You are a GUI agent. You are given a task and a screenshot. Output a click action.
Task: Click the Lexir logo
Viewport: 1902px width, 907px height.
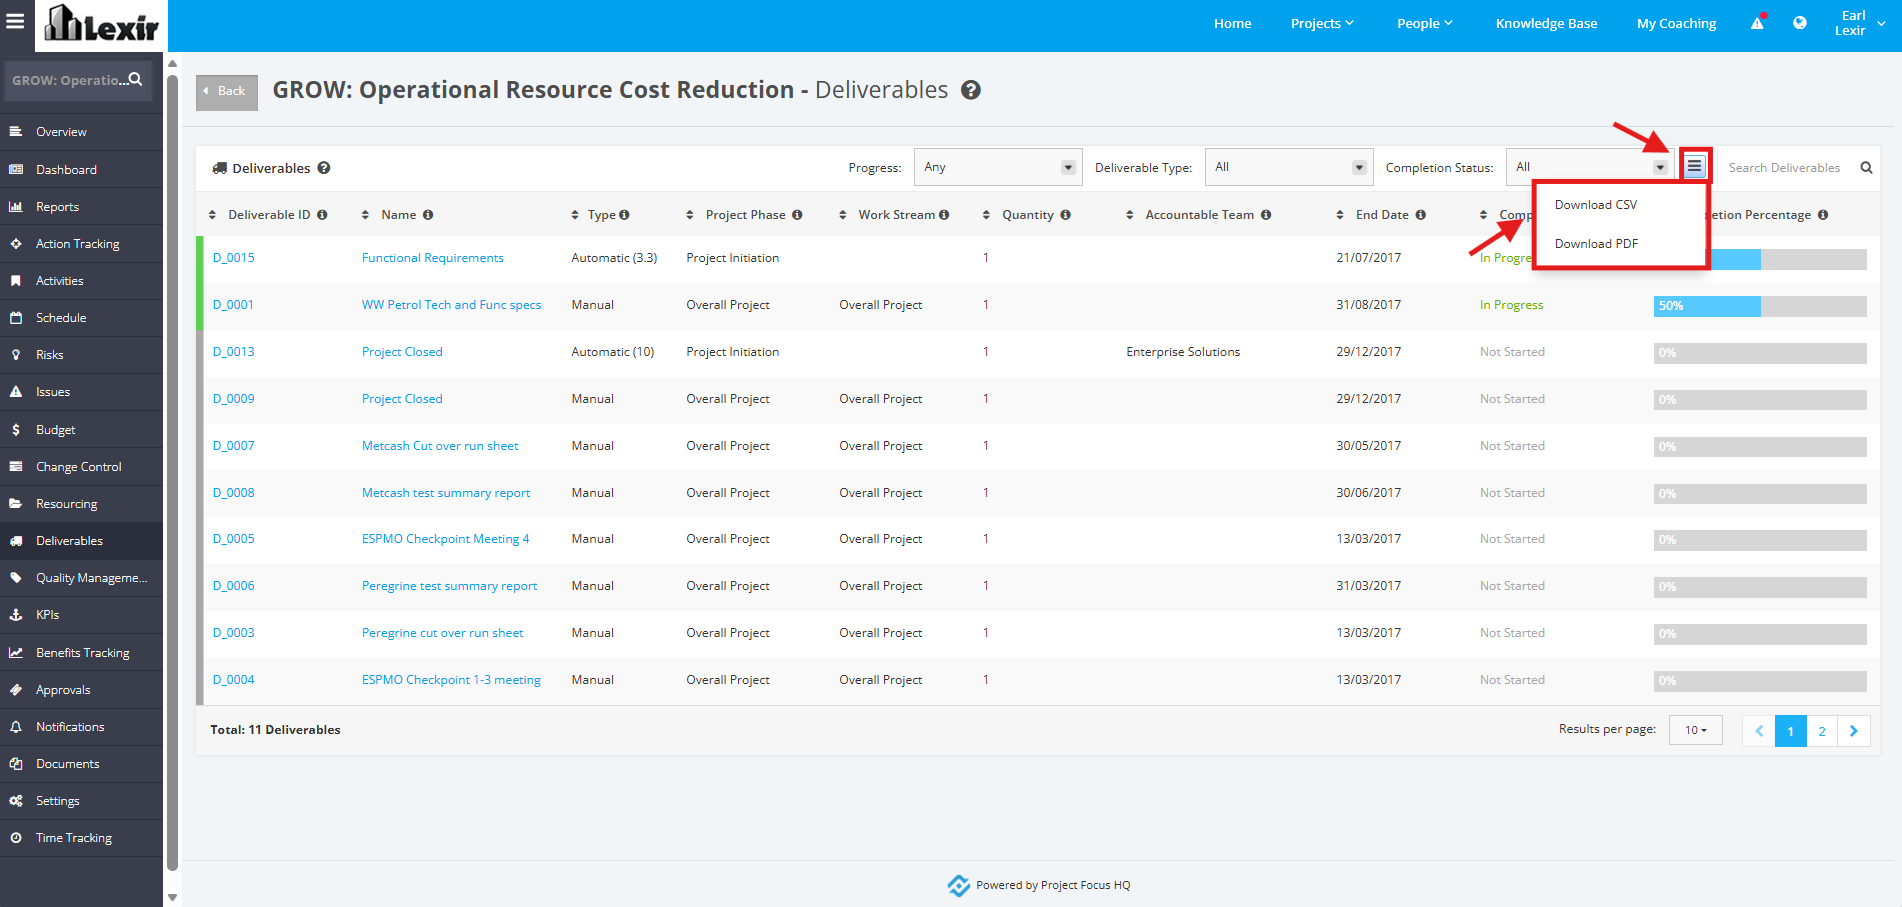click(101, 25)
